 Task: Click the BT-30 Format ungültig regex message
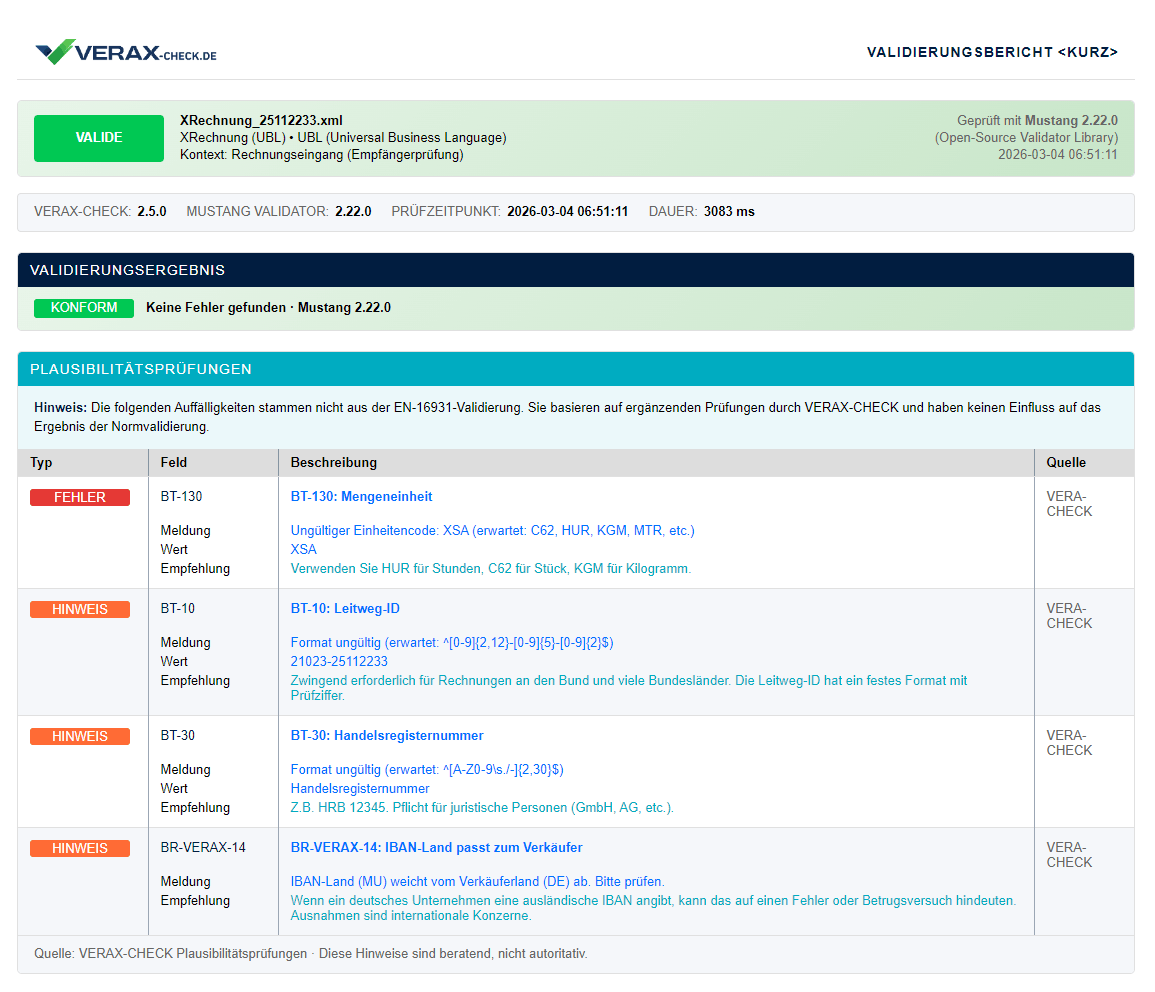[426, 769]
